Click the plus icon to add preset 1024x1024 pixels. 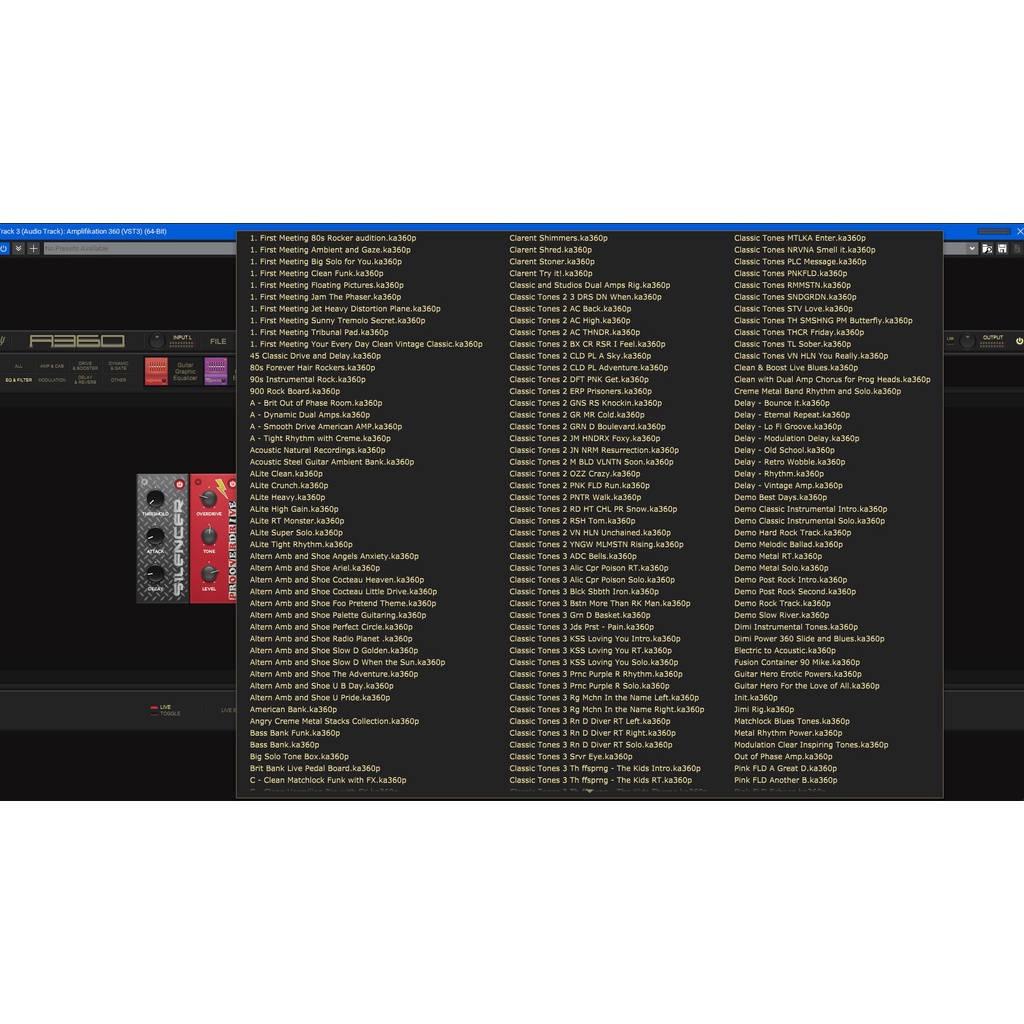point(33,249)
